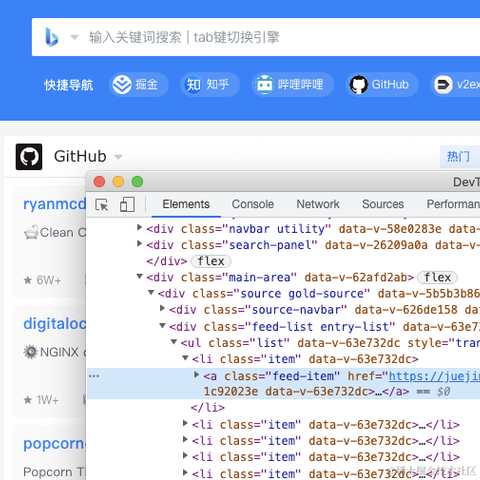Open the popcorn repository link

[55, 444]
